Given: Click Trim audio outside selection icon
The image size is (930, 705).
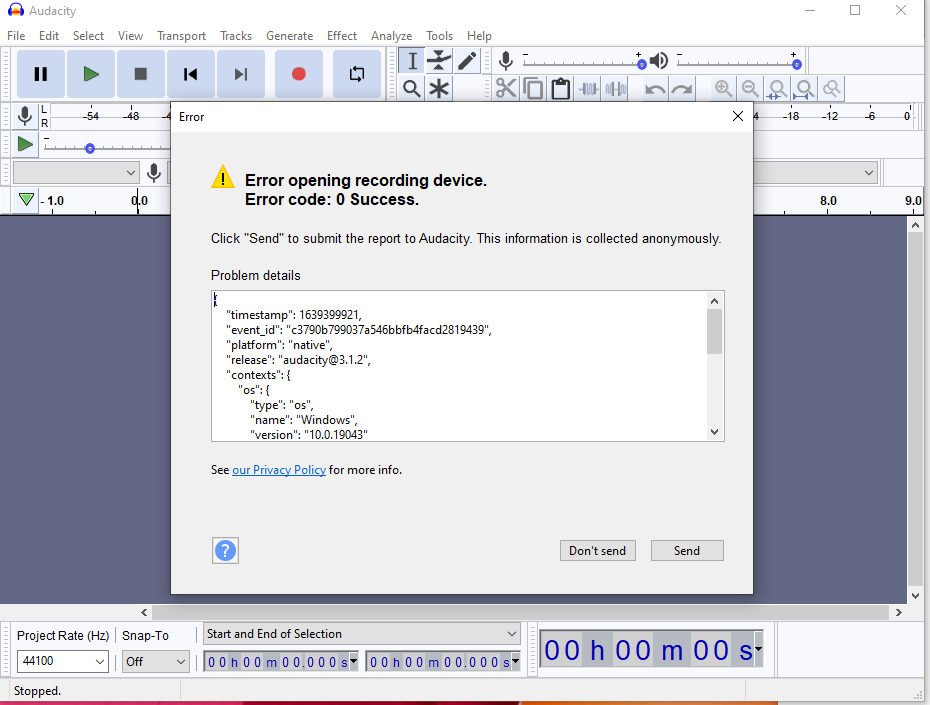Looking at the screenshot, I should pyautogui.click(x=588, y=89).
